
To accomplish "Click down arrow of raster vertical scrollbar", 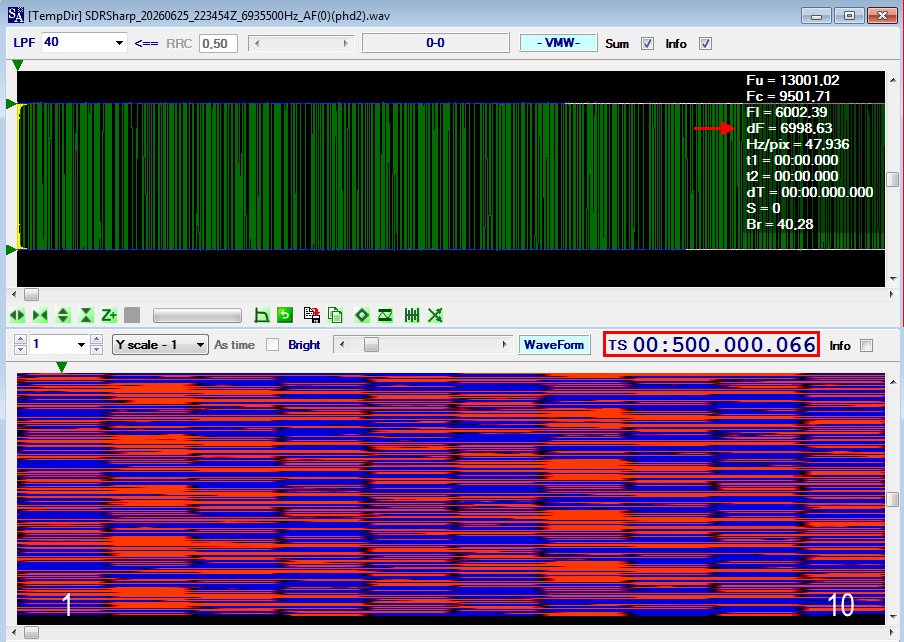I will pyautogui.click(x=893, y=617).
